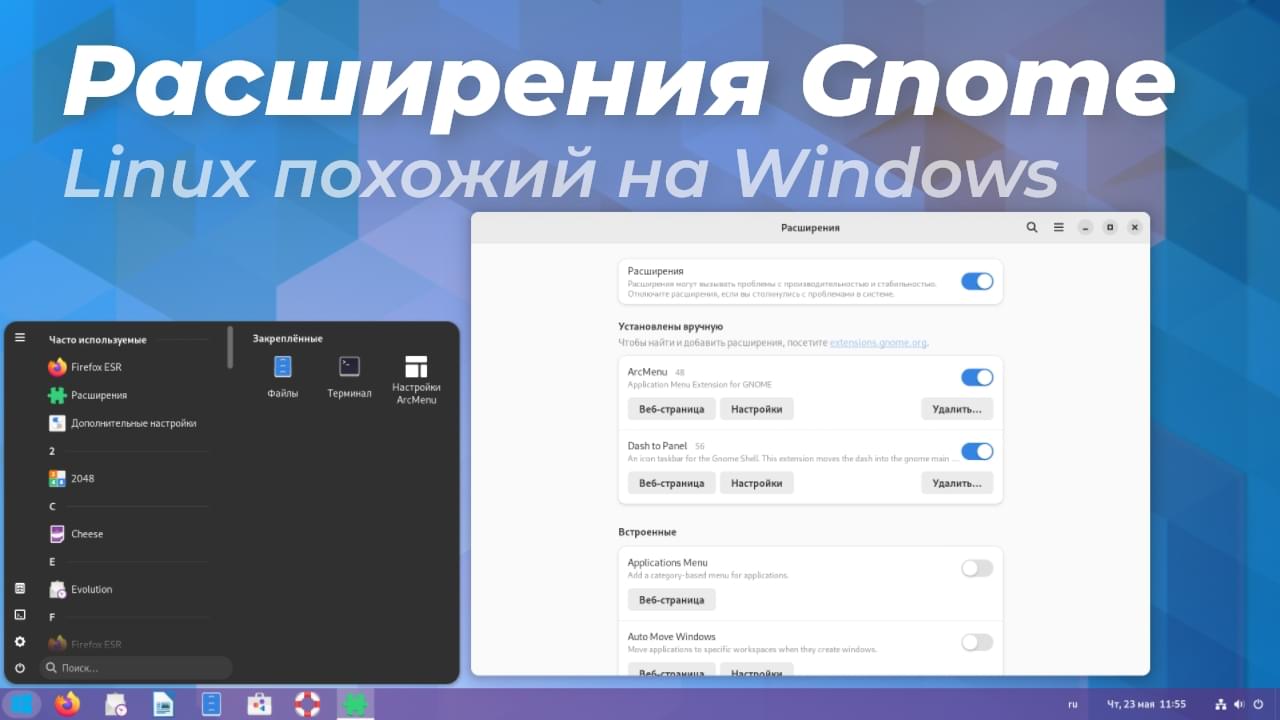Viewport: 1280px width, 720px height.
Task: Disable the Dash to Panel switch
Action: pos(977,451)
